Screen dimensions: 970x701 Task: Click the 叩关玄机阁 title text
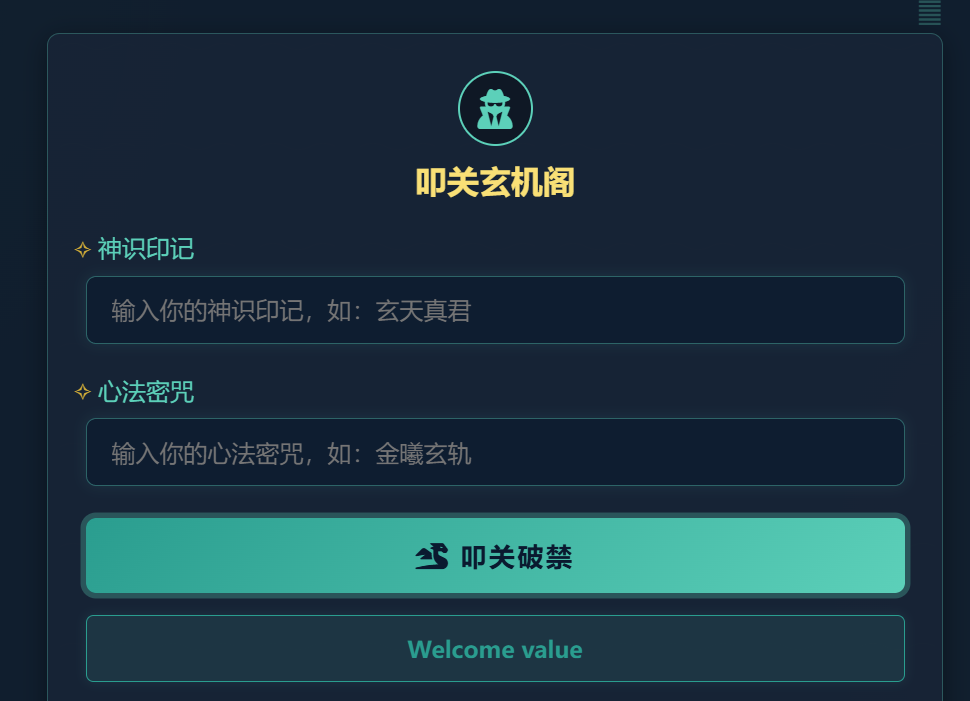click(495, 183)
